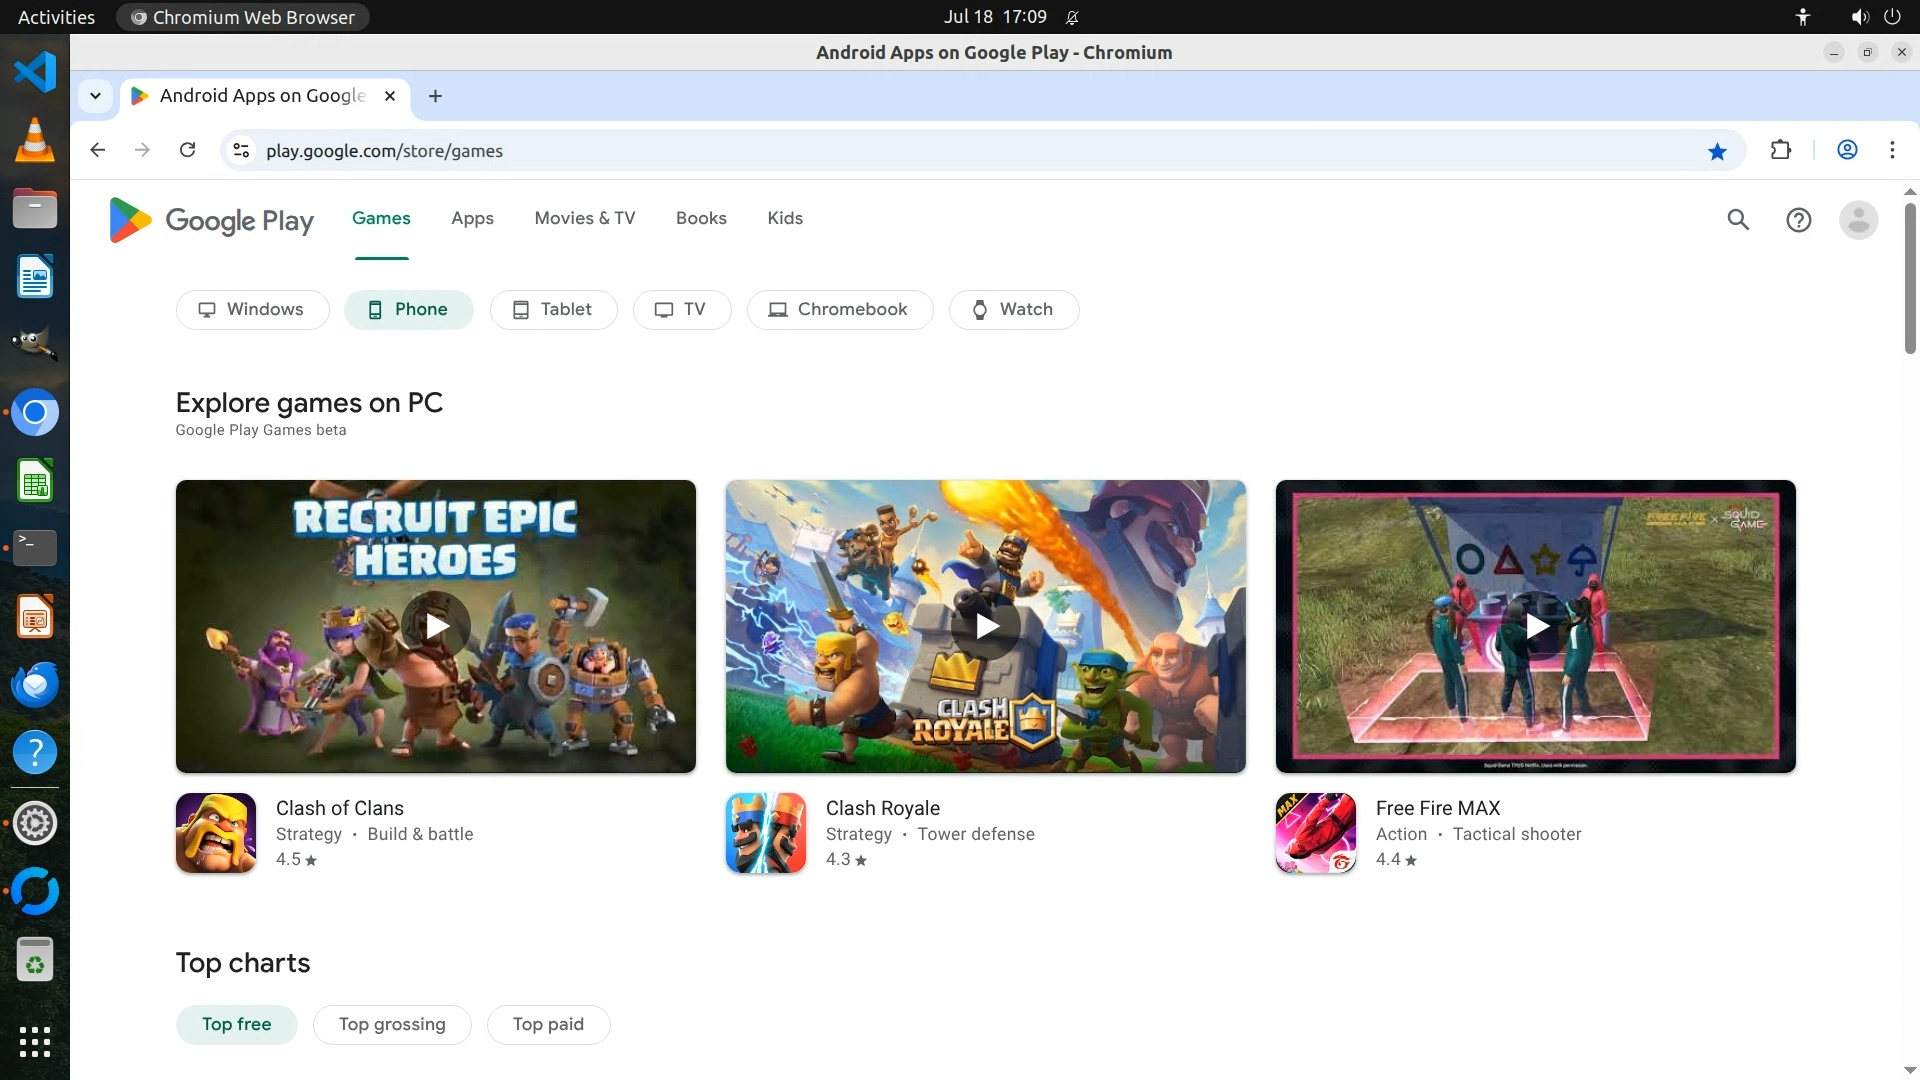Click the Free Fire MAX app icon
Image resolution: width=1920 pixels, height=1080 pixels.
pos(1315,833)
